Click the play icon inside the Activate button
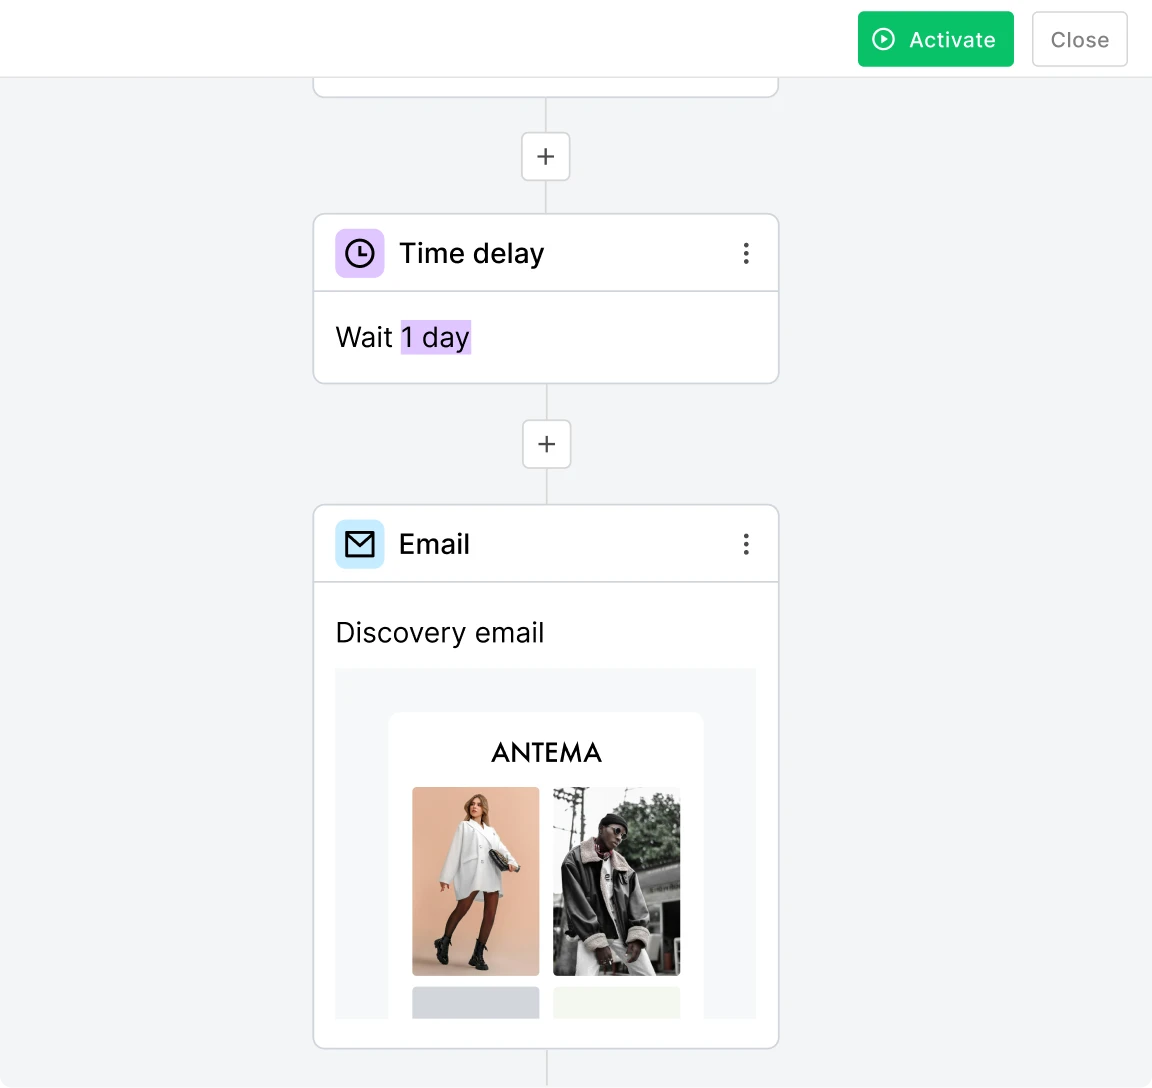This screenshot has height=1088, width=1152. click(883, 39)
